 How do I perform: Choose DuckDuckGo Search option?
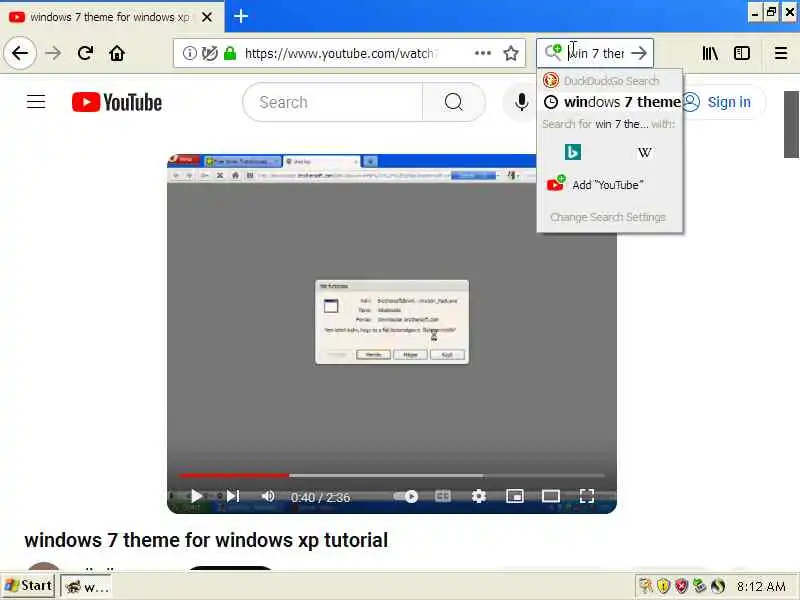pos(610,81)
